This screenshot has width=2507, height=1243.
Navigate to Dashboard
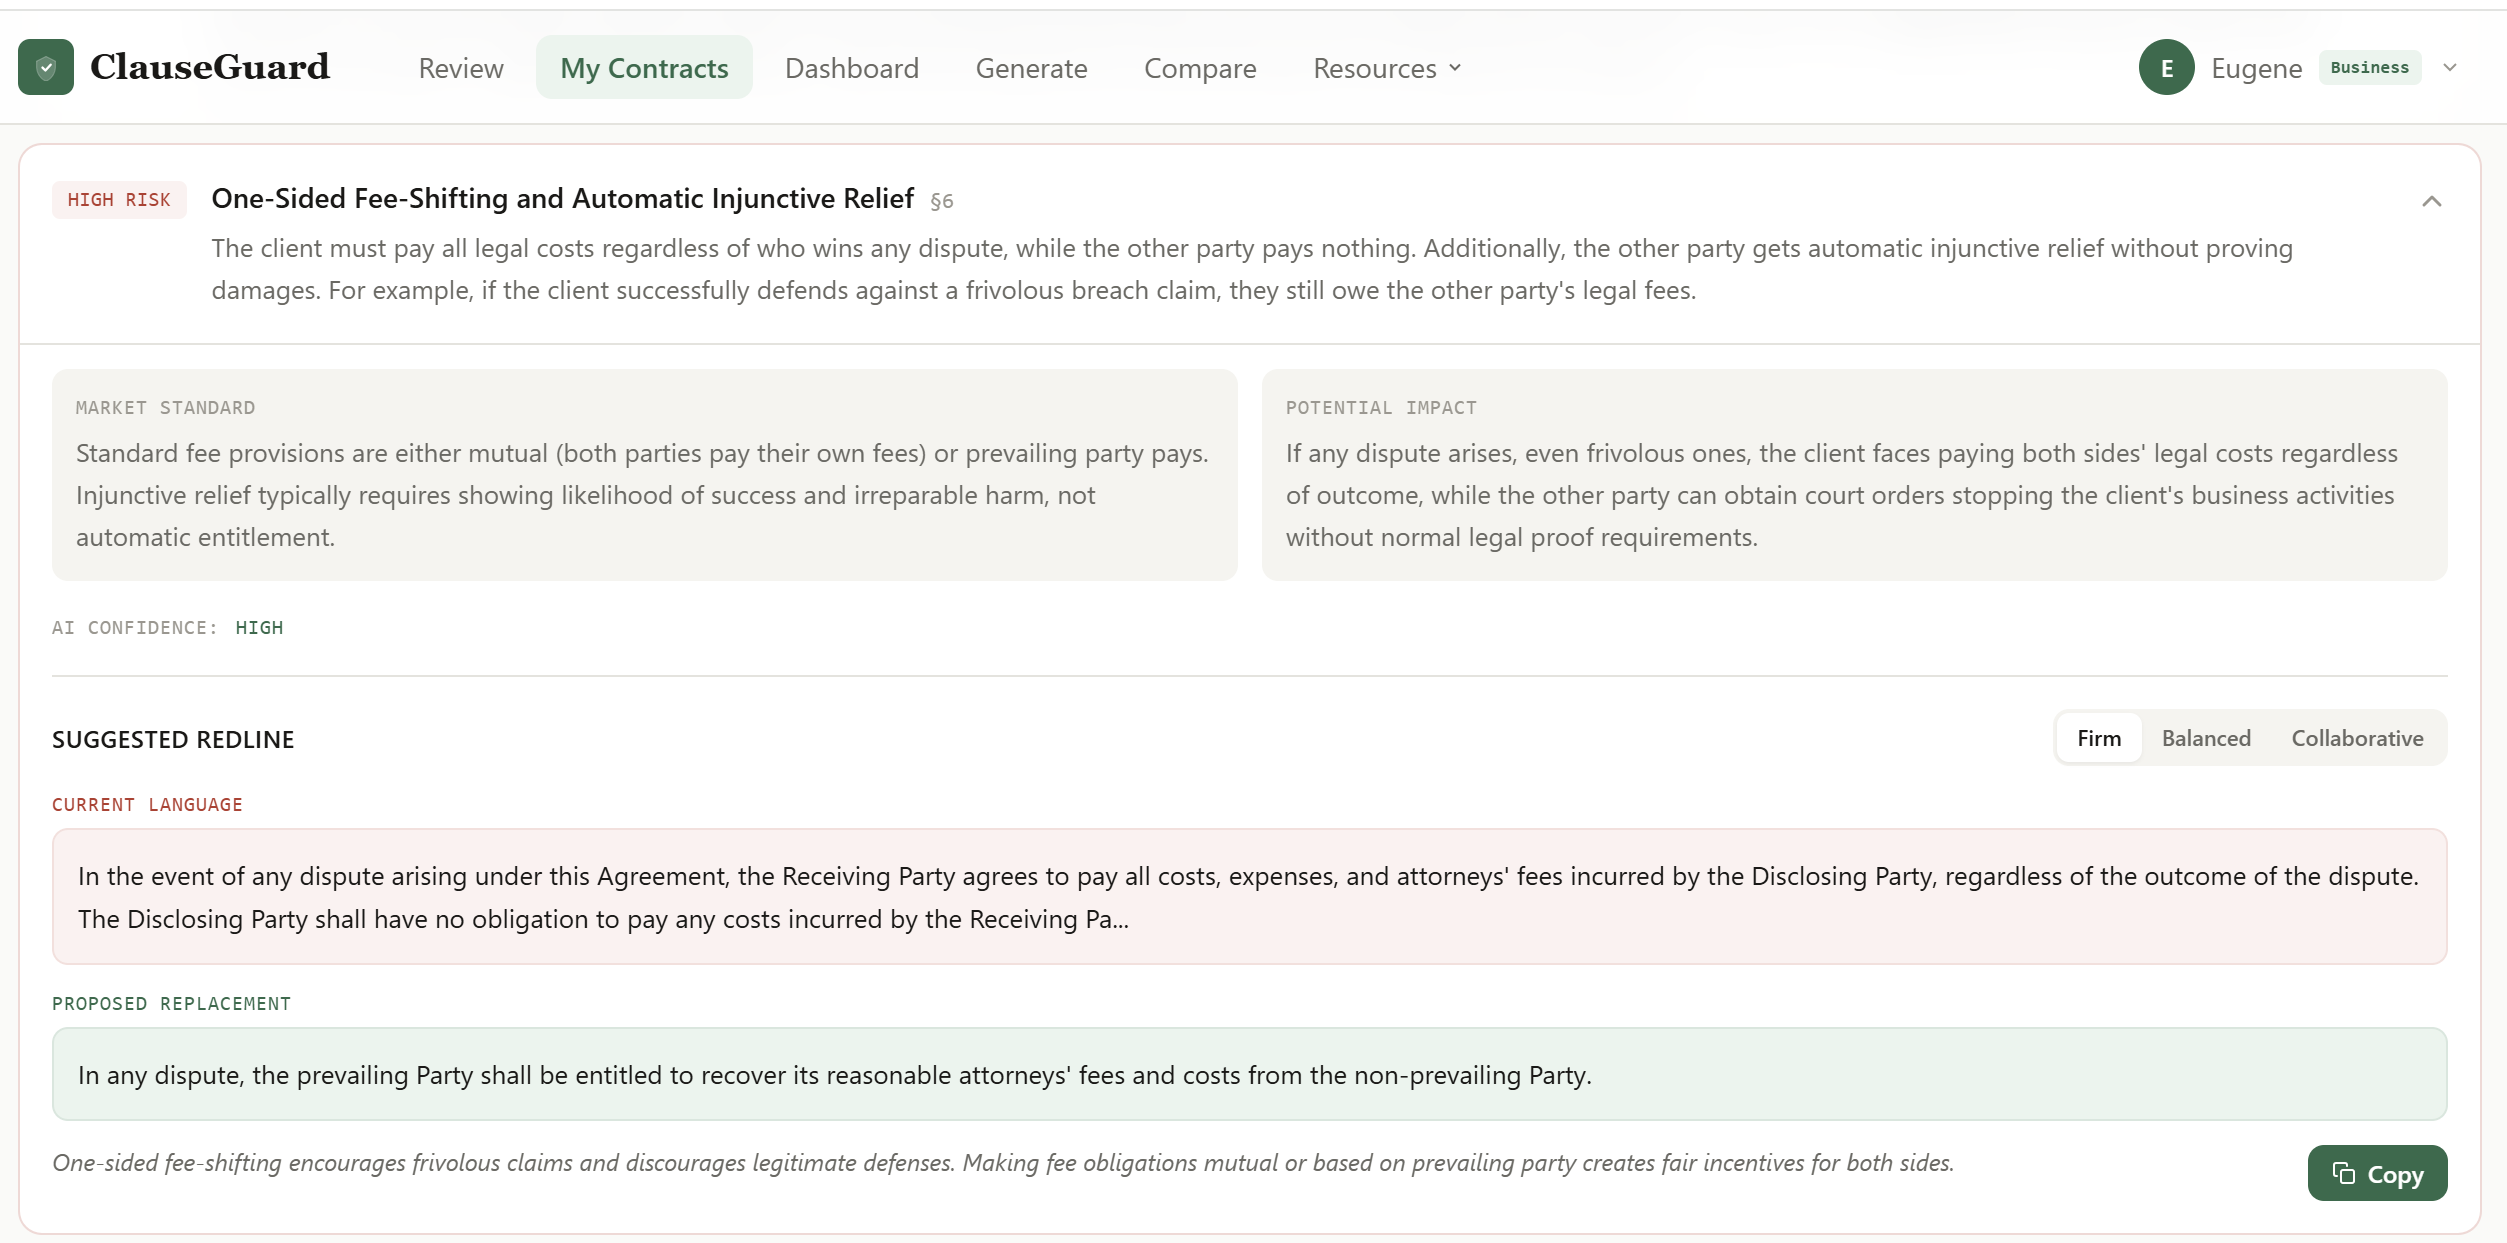point(851,68)
